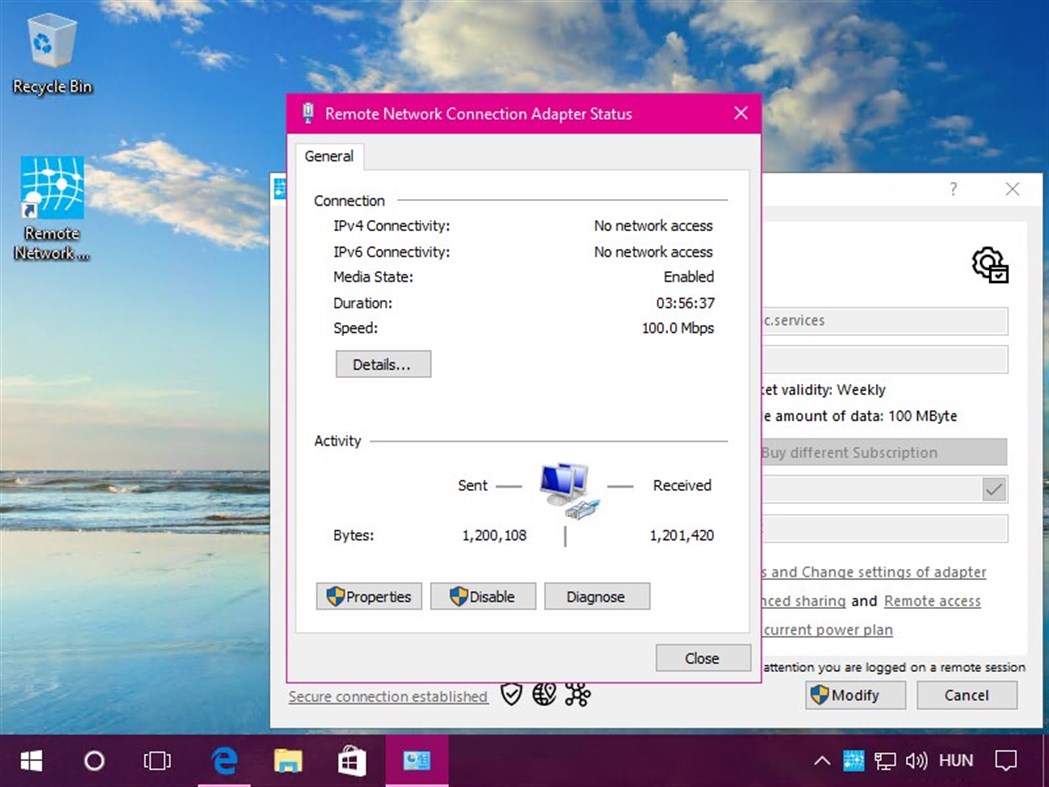Click the Secure connection established link
Viewport: 1049px width, 787px height.
[x=388, y=696]
